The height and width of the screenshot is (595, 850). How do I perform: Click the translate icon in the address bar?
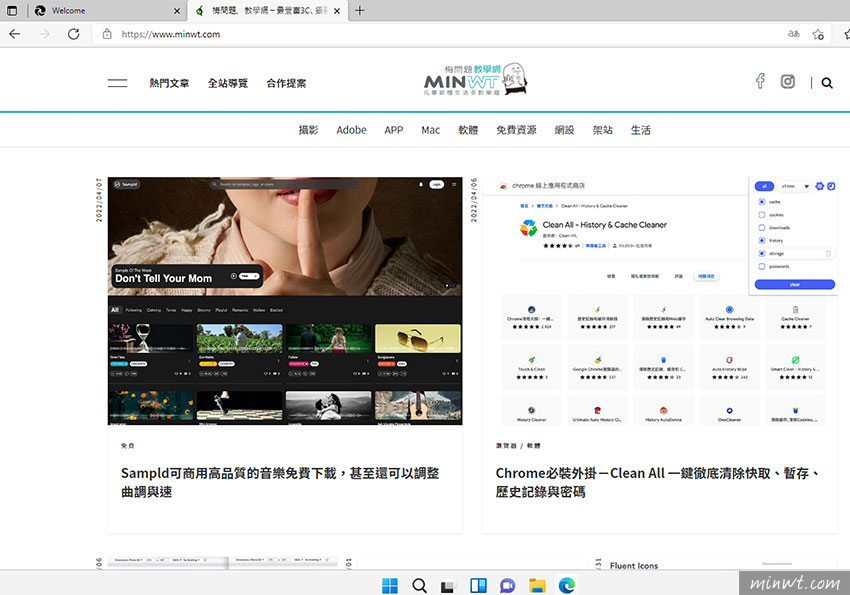coord(794,34)
